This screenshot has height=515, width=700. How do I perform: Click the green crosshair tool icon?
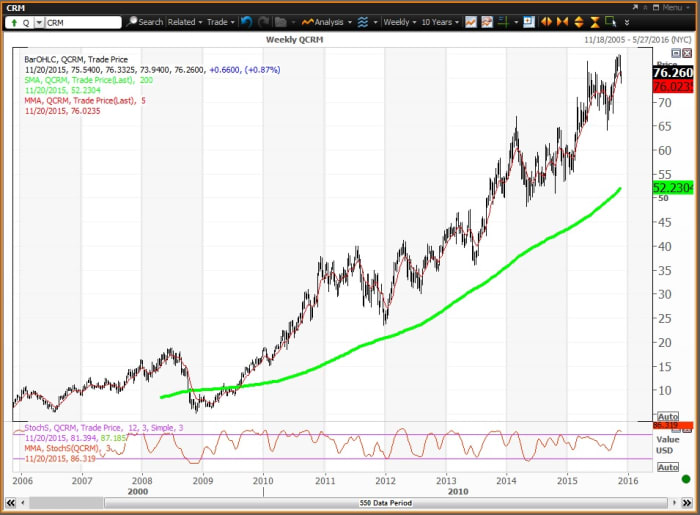[505, 21]
